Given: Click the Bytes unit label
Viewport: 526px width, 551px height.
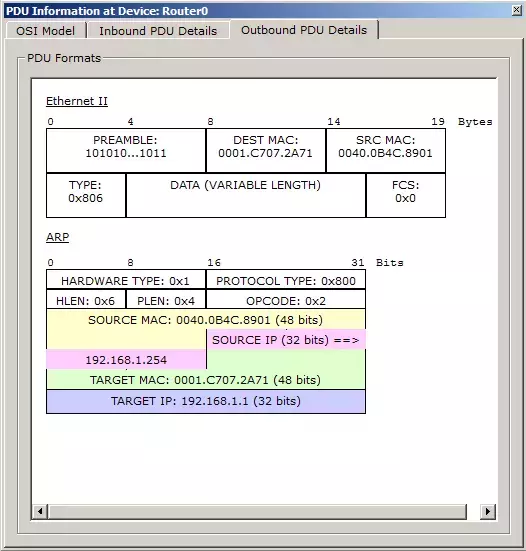Looking at the screenshot, I should point(475,122).
